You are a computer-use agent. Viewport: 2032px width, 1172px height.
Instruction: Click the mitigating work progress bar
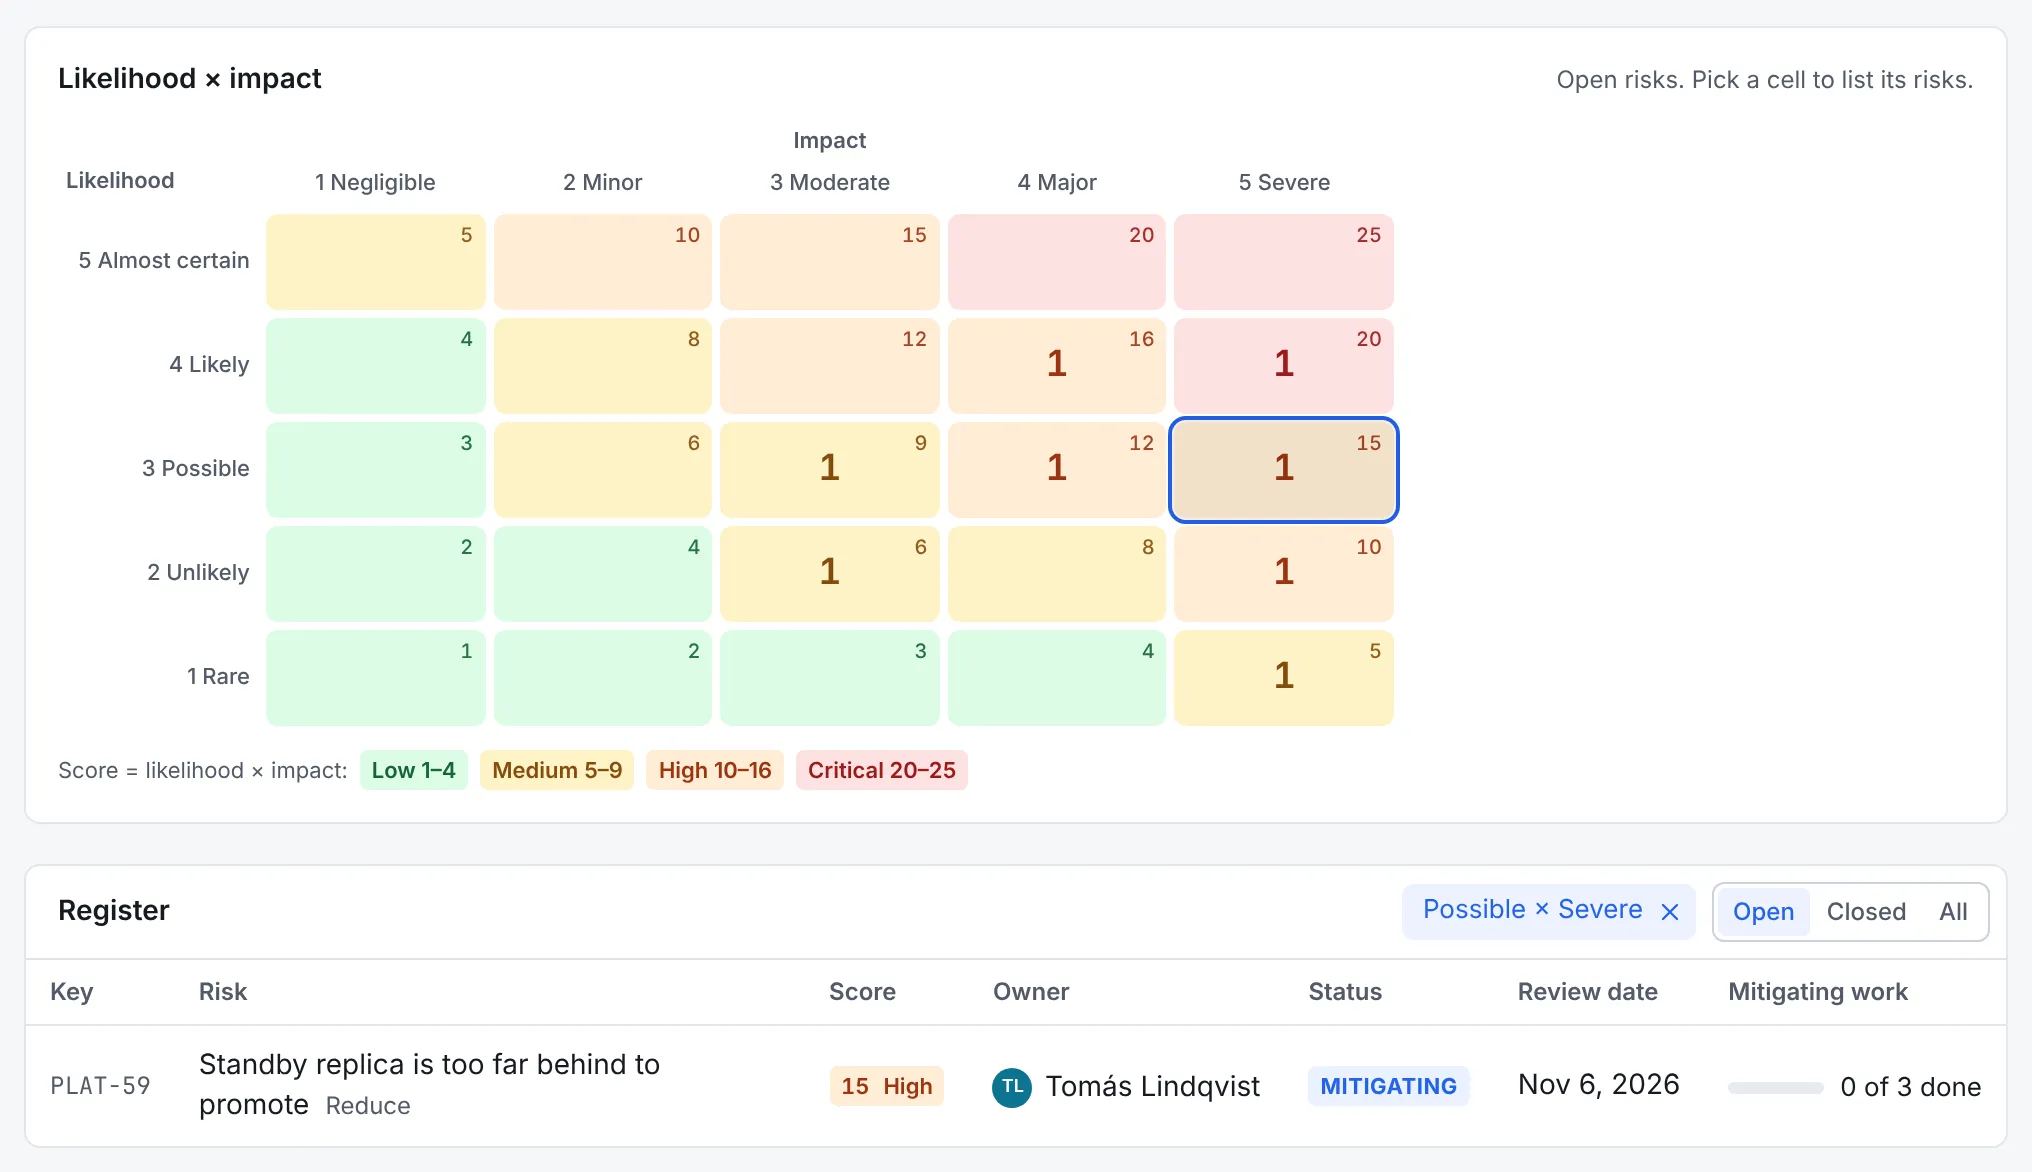pos(1775,1087)
